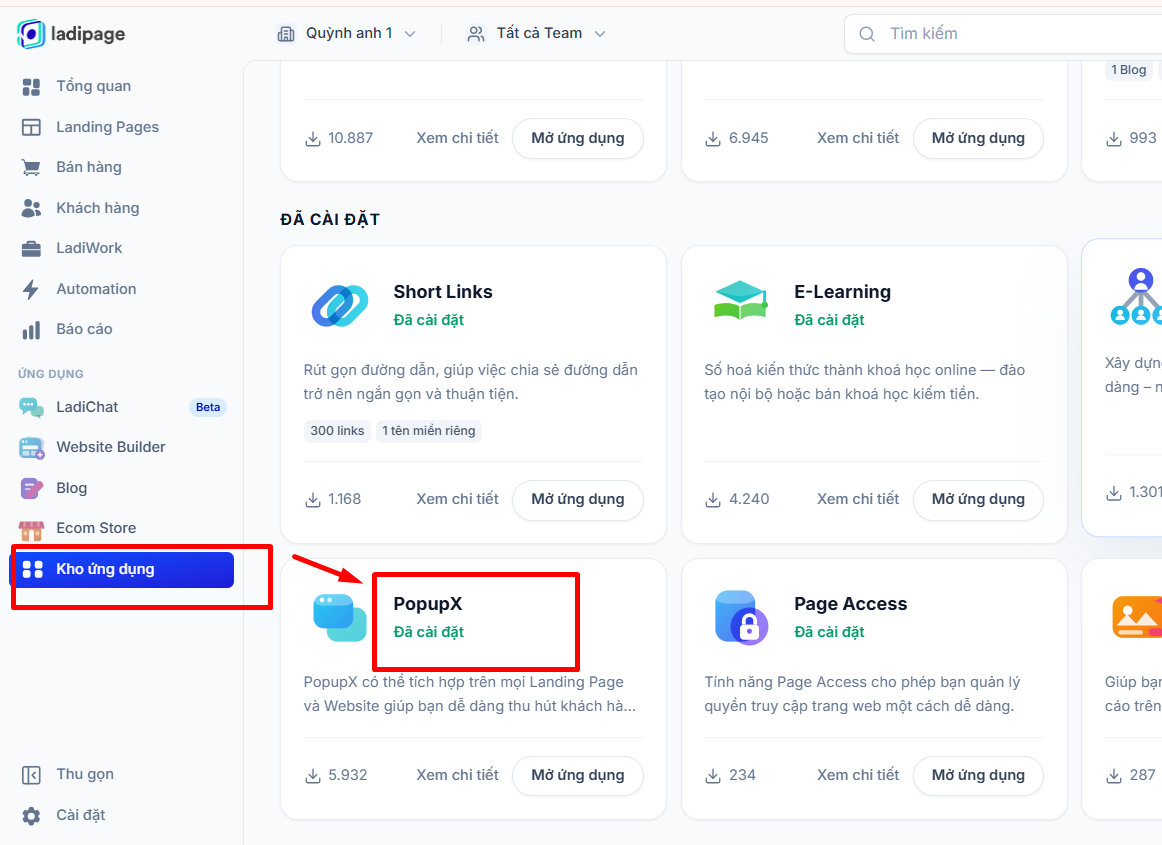
Task: Open Xem chi tiết for E-Learning
Action: pos(858,500)
